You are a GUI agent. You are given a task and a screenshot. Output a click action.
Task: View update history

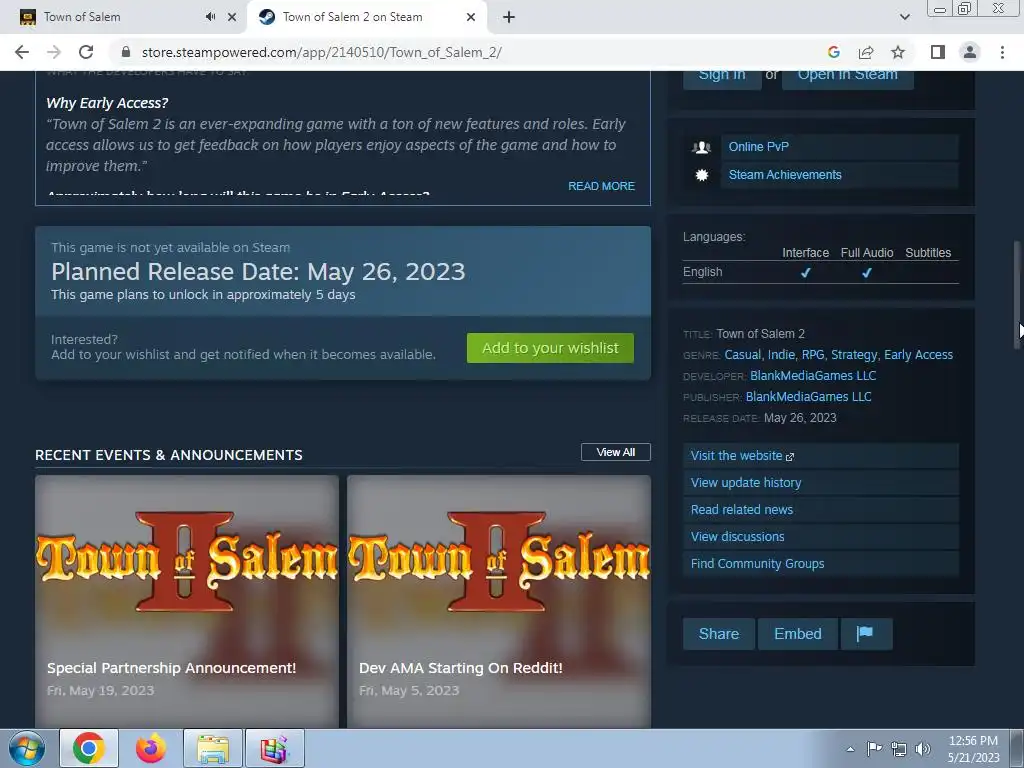coord(820,483)
